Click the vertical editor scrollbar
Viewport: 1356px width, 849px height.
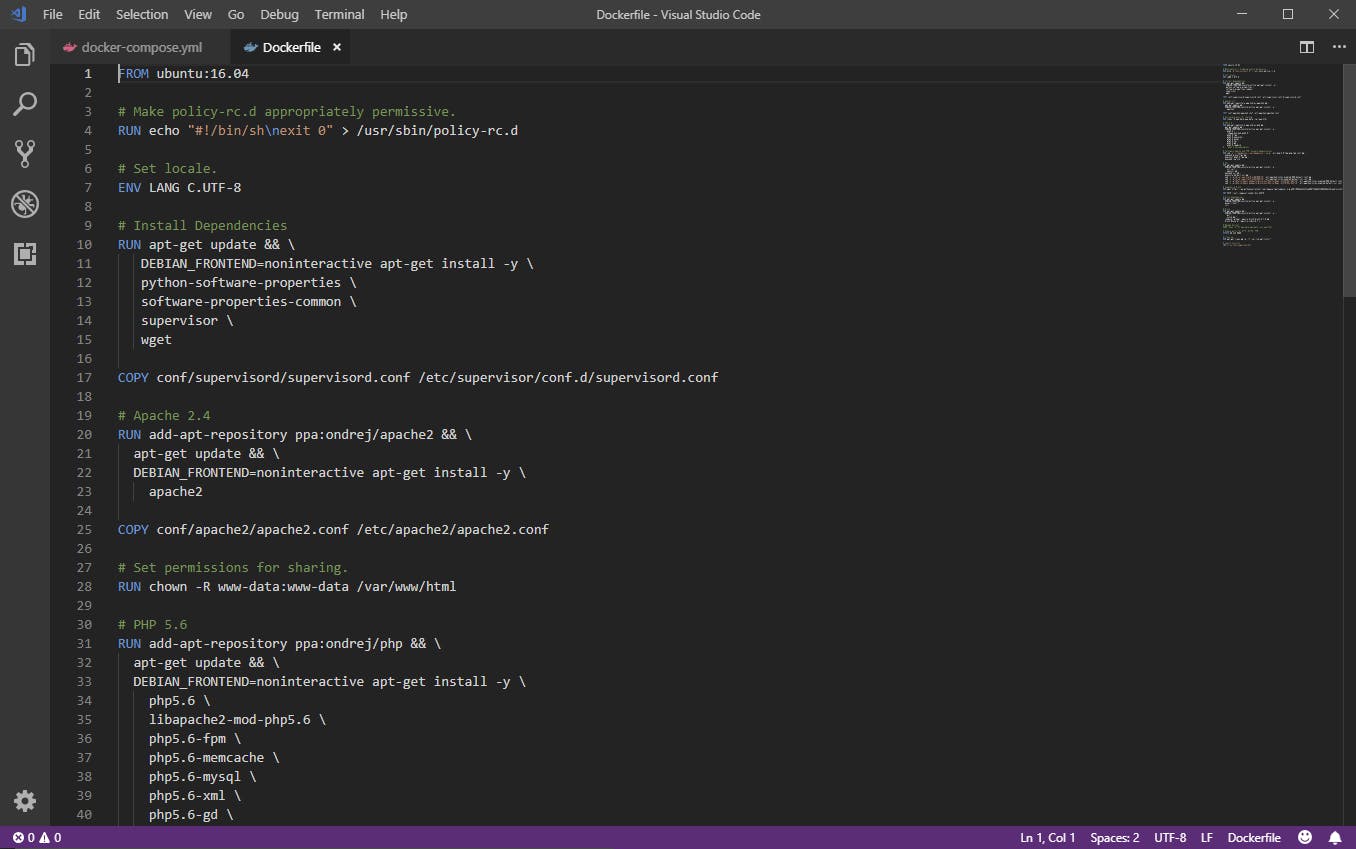1349,181
